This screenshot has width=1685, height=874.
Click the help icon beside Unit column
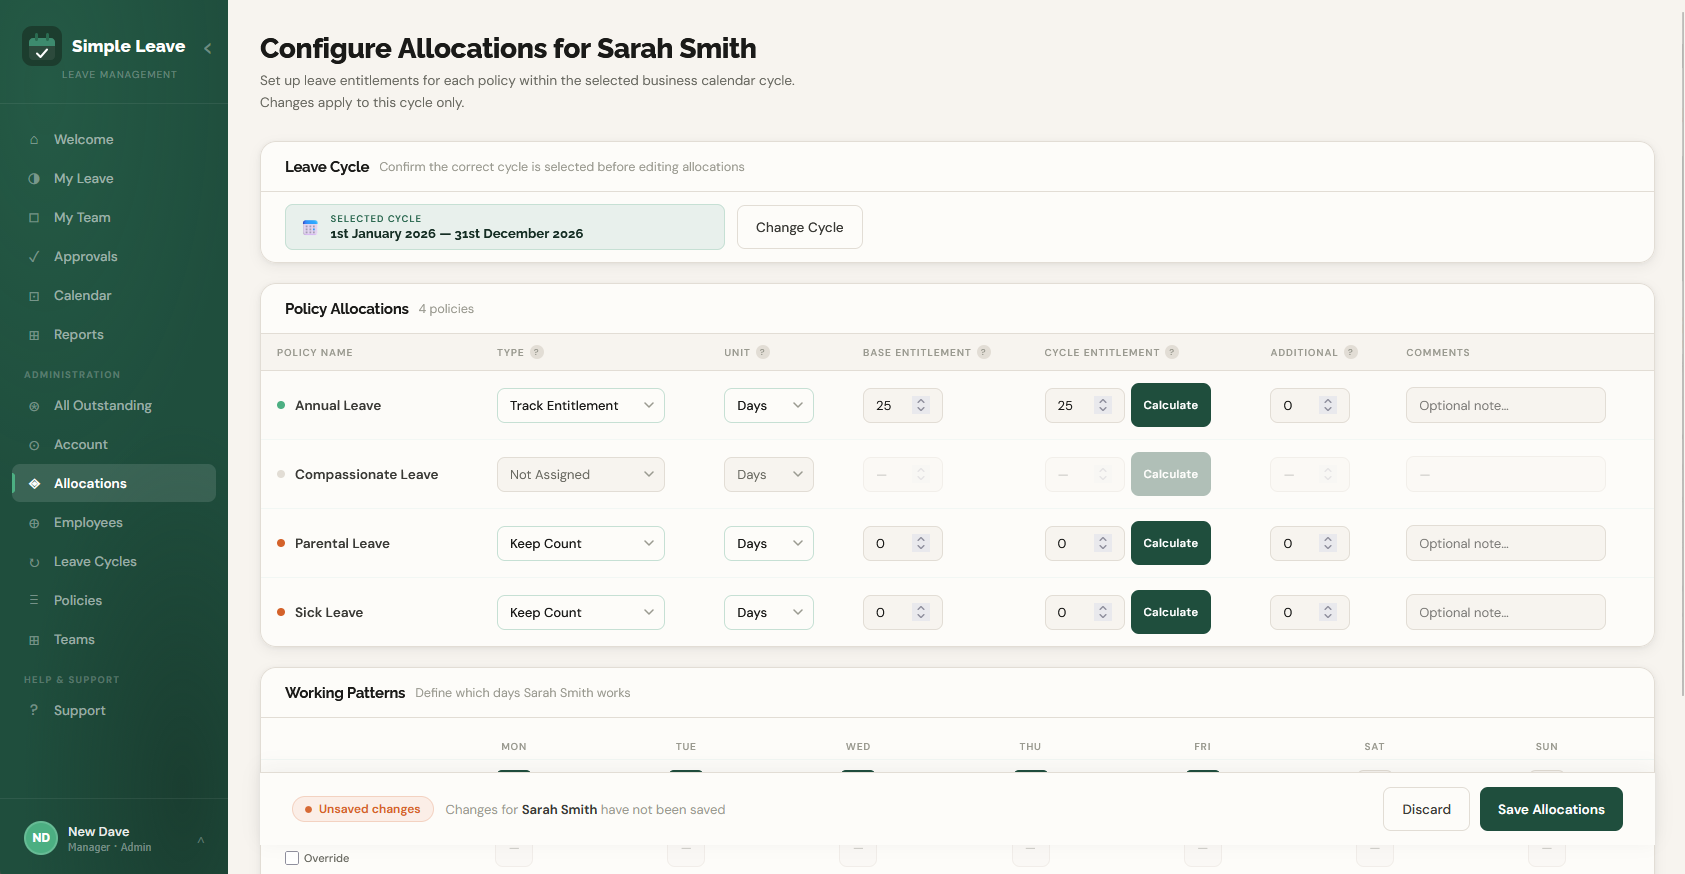763,352
